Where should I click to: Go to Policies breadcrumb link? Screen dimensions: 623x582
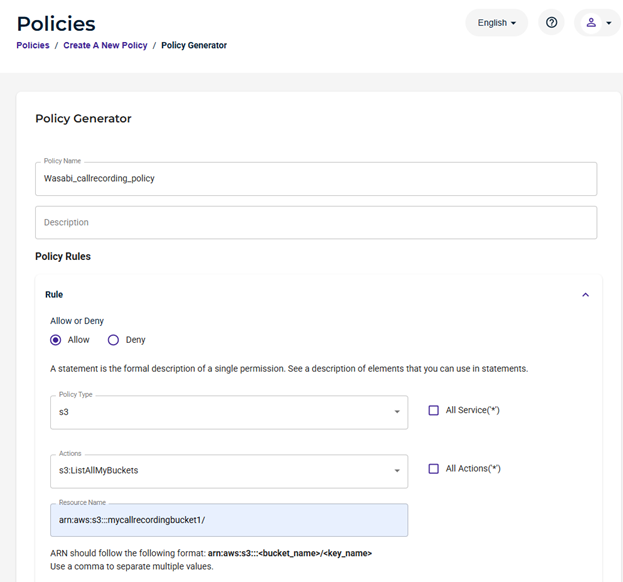pos(33,45)
